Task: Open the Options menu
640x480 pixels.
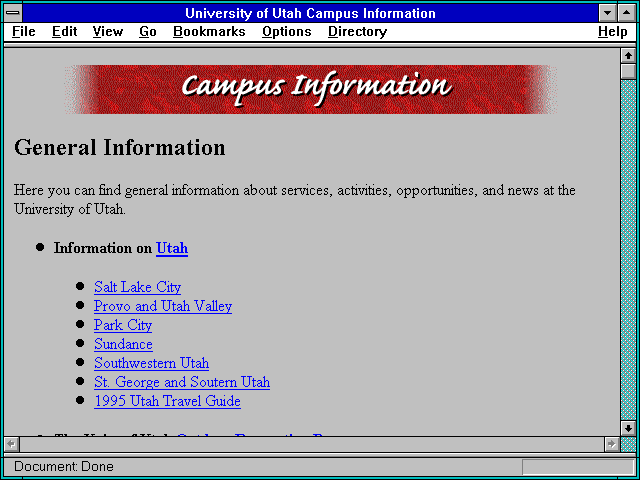Action: pyautogui.click(x=287, y=31)
